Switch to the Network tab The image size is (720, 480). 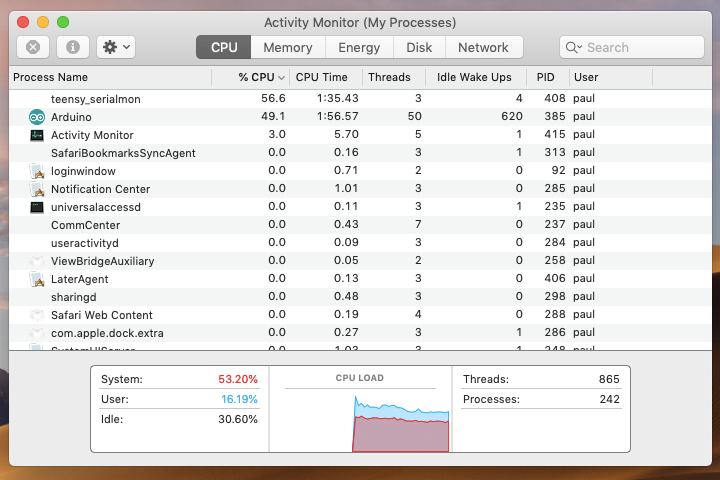[484, 47]
